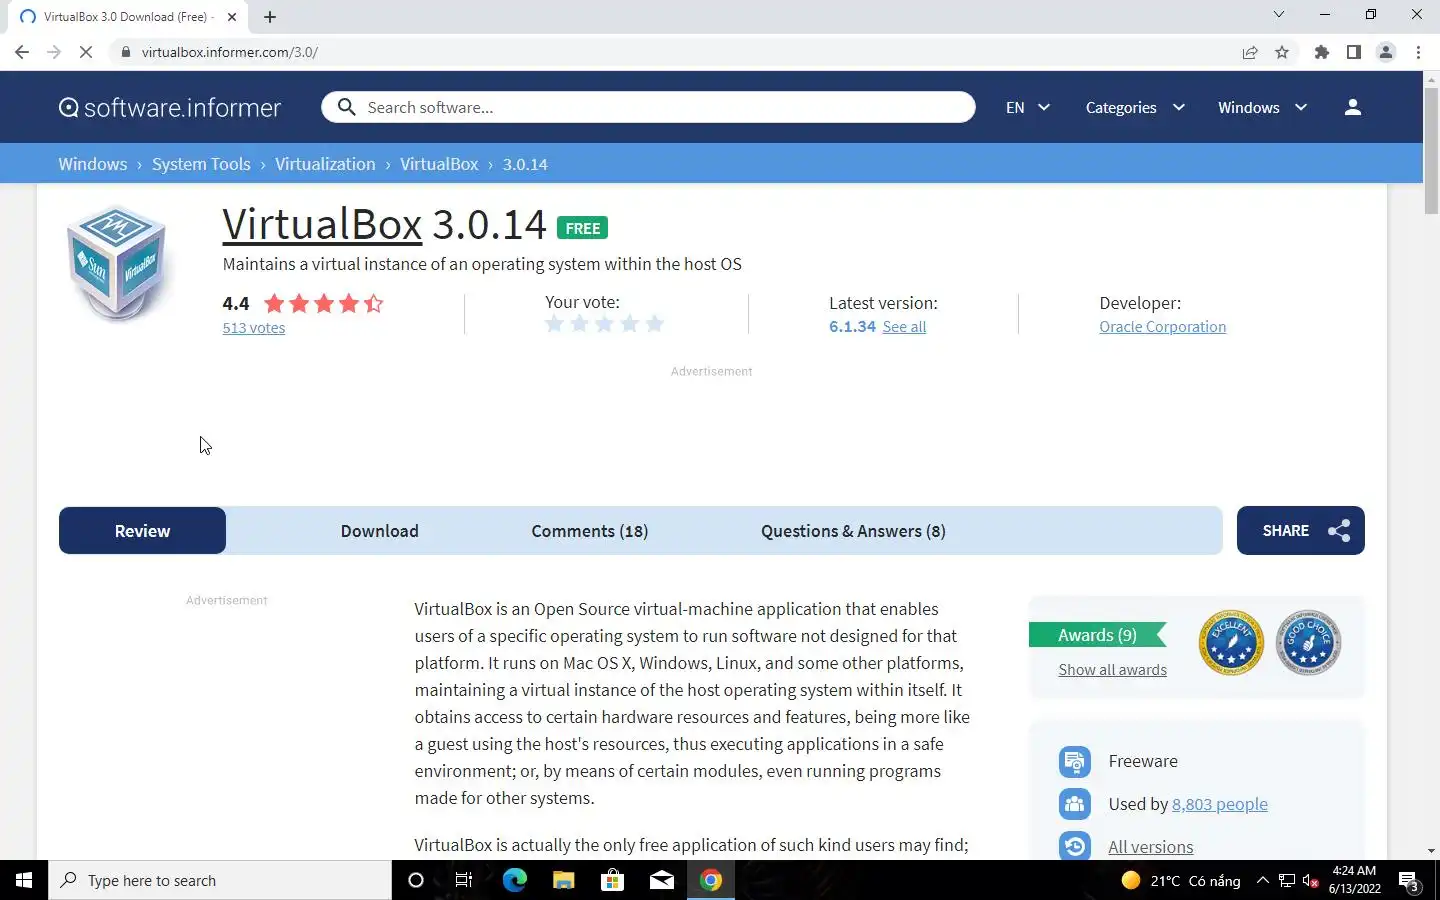Rate four stars in Your vote

[629, 324]
